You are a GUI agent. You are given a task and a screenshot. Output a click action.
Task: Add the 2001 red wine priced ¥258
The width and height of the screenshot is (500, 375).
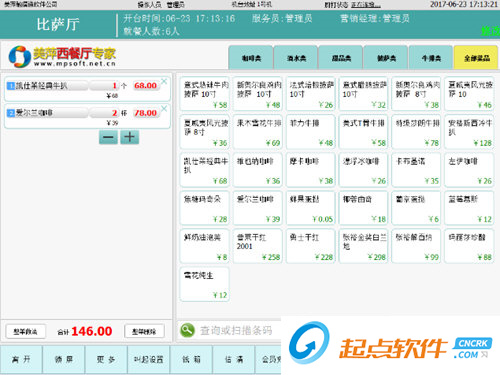(258, 246)
